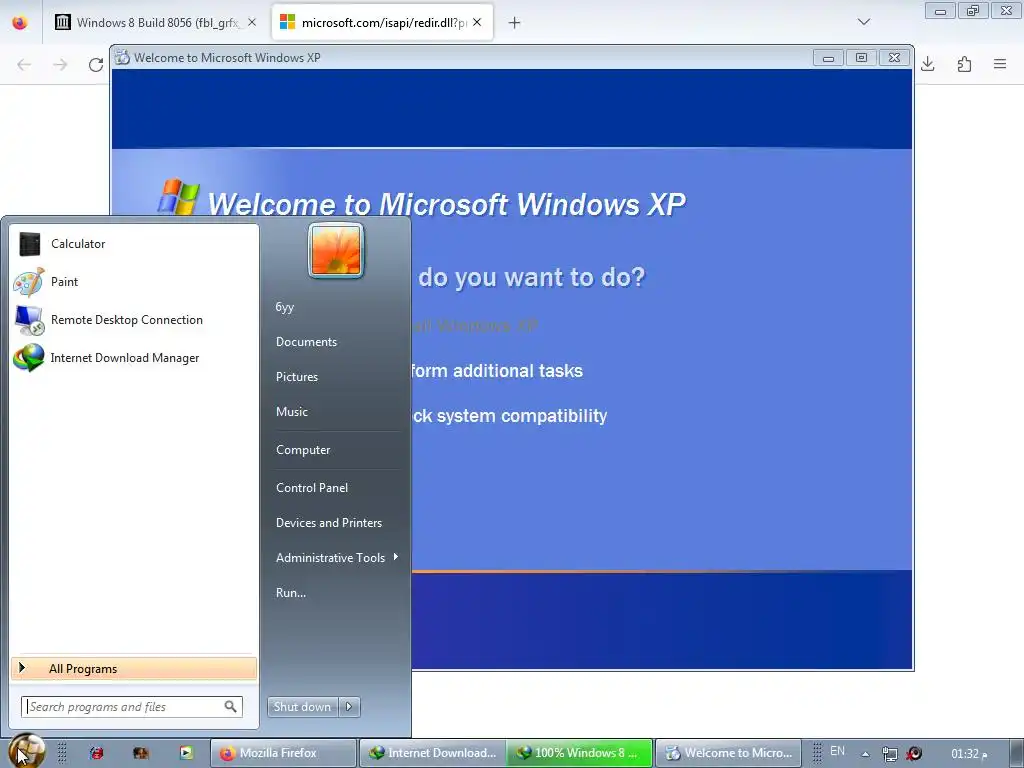Open the 100% Windows 8 download taskbar item
This screenshot has width=1024, height=768.
[x=579, y=753]
